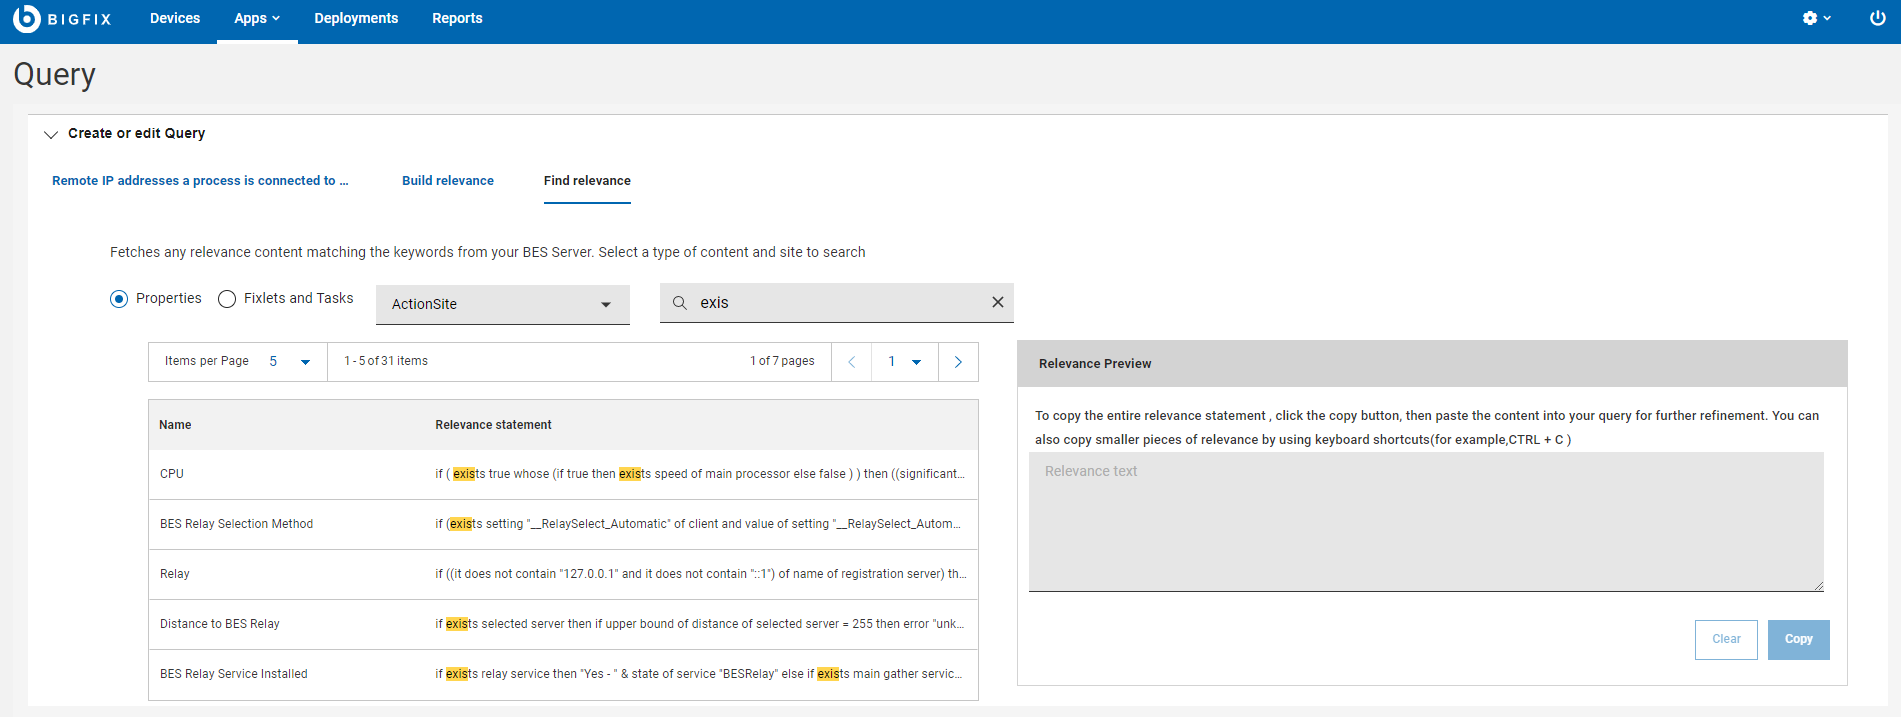This screenshot has height=717, width=1901.
Task: Switch to the Build relevance tab
Action: click(448, 181)
